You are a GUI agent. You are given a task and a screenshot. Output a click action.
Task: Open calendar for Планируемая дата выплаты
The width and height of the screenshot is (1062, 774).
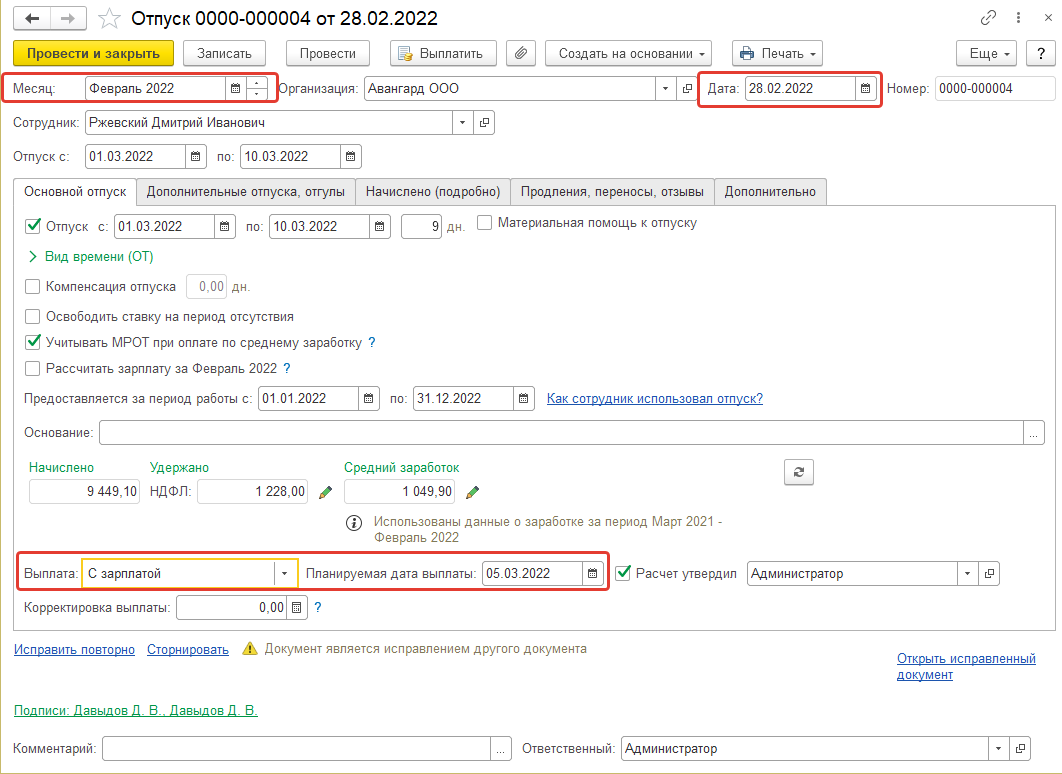[x=592, y=574]
